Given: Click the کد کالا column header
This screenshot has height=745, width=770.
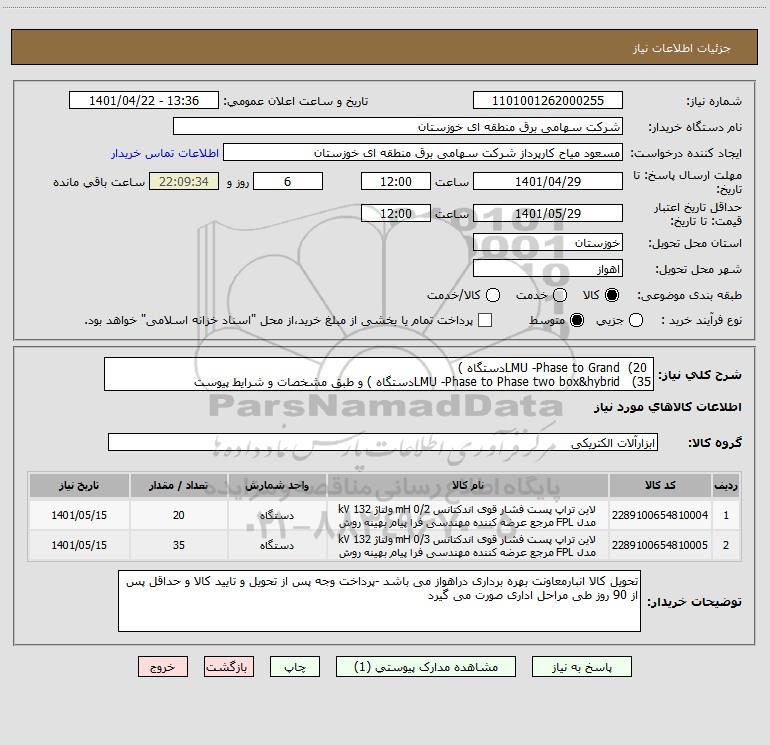Looking at the screenshot, I should click(x=660, y=485).
